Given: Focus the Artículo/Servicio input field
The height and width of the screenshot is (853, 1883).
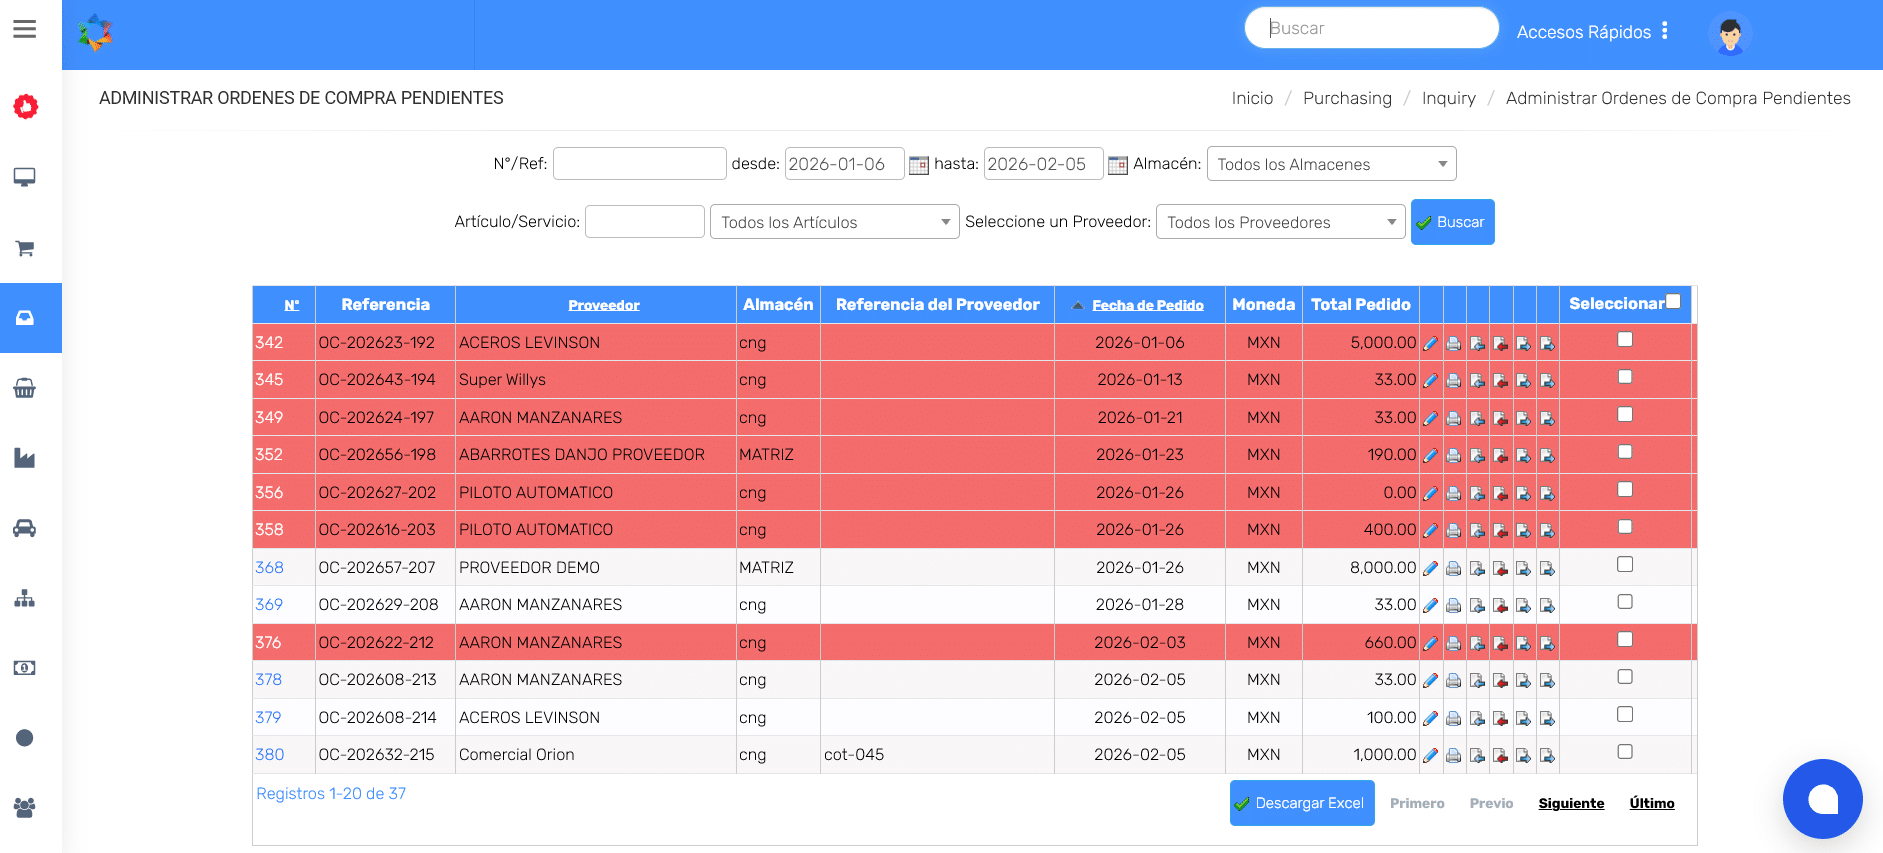Looking at the screenshot, I should pos(644,222).
